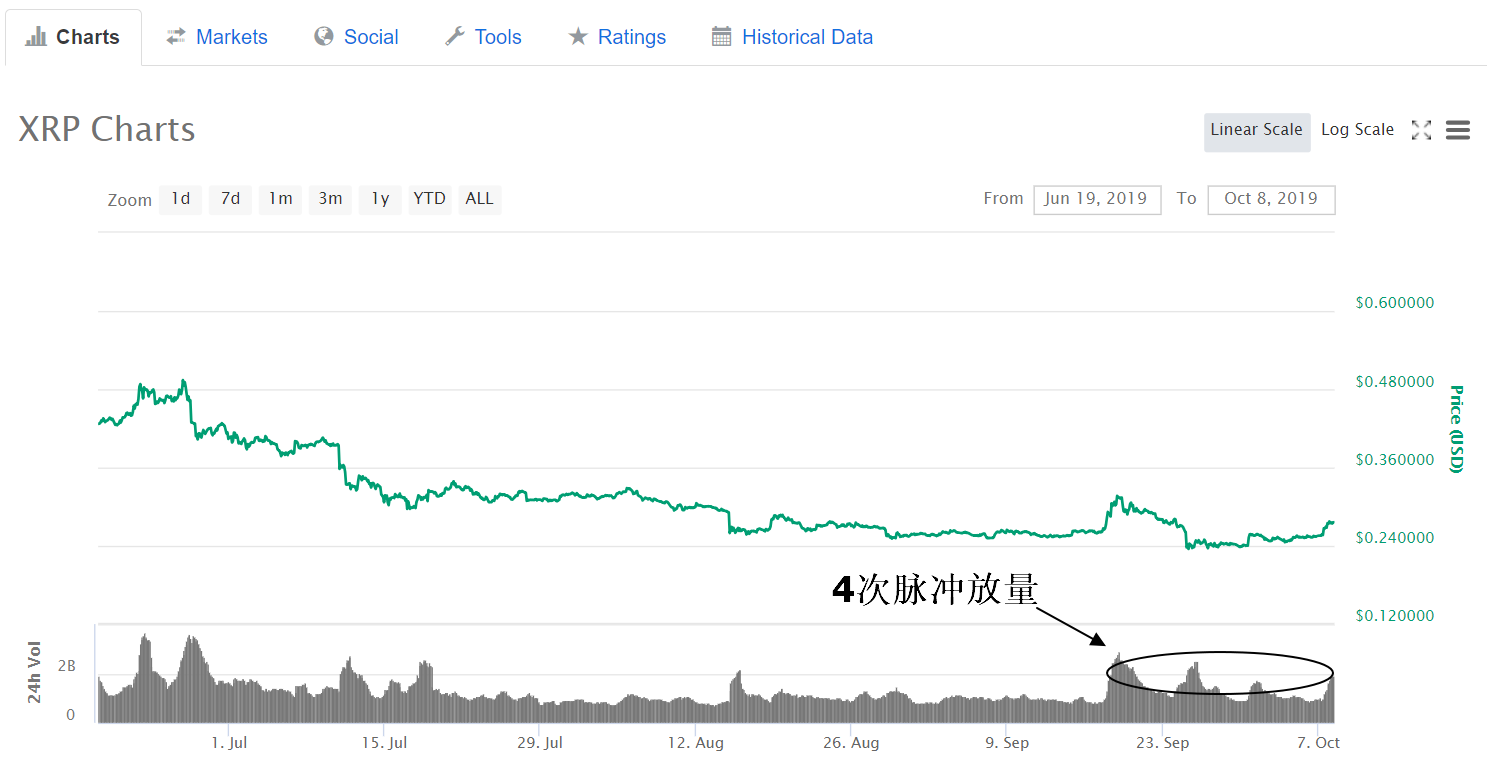Screen dimensions: 1487x761
Task: Click the $0.240000 price axis label
Action: (1395, 538)
